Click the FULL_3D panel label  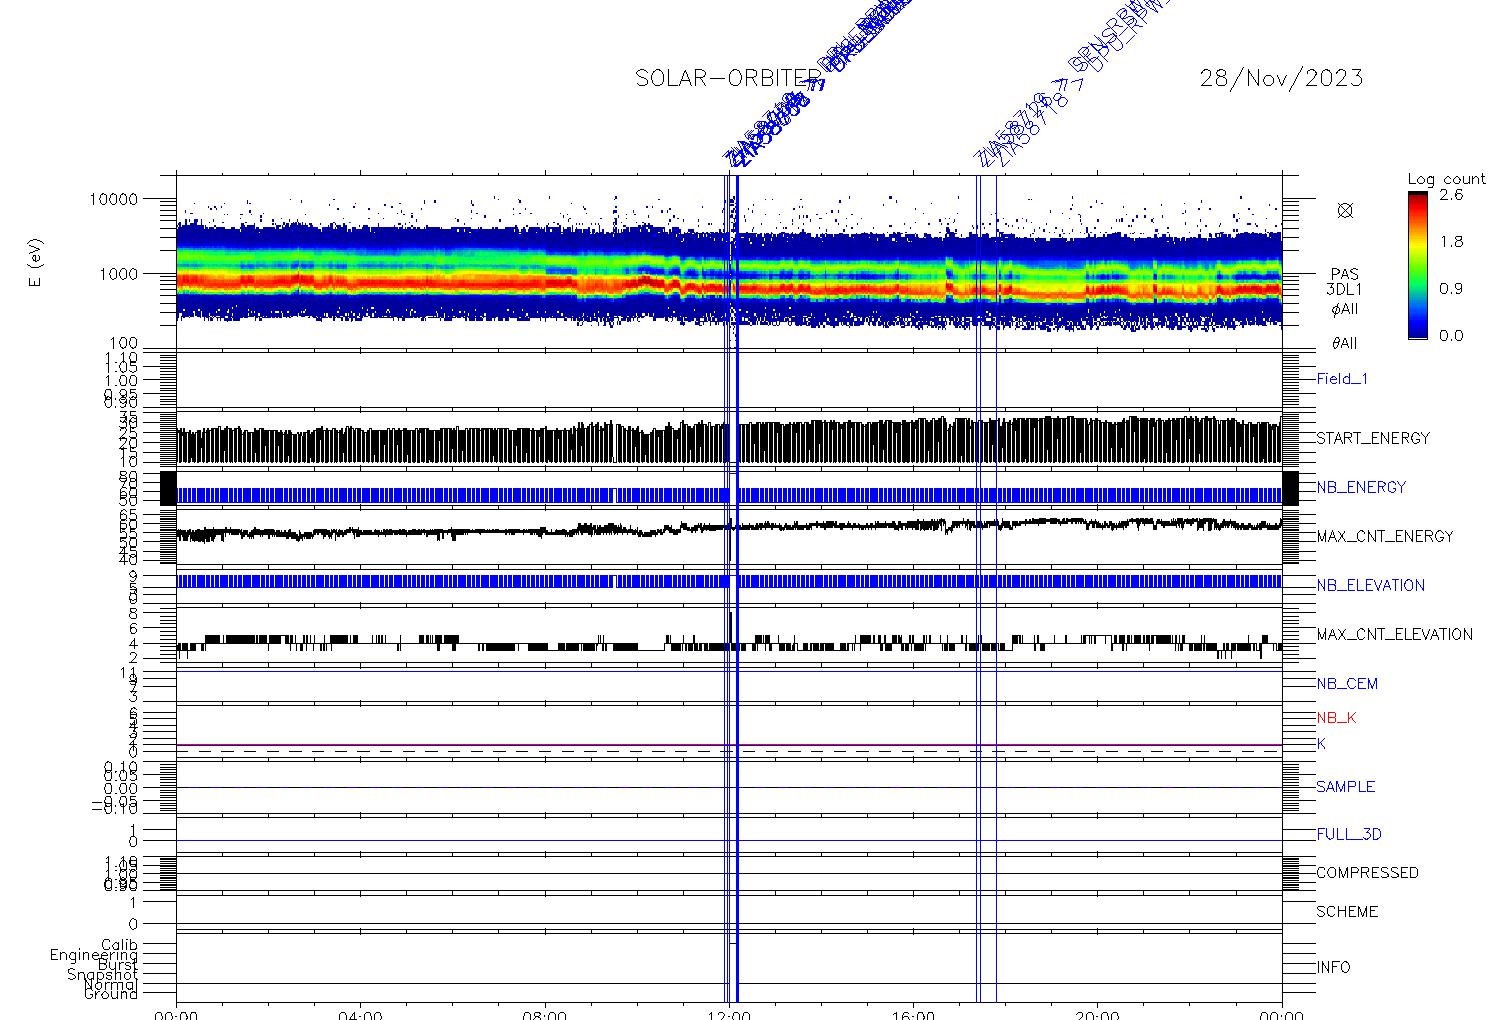(x=1349, y=834)
